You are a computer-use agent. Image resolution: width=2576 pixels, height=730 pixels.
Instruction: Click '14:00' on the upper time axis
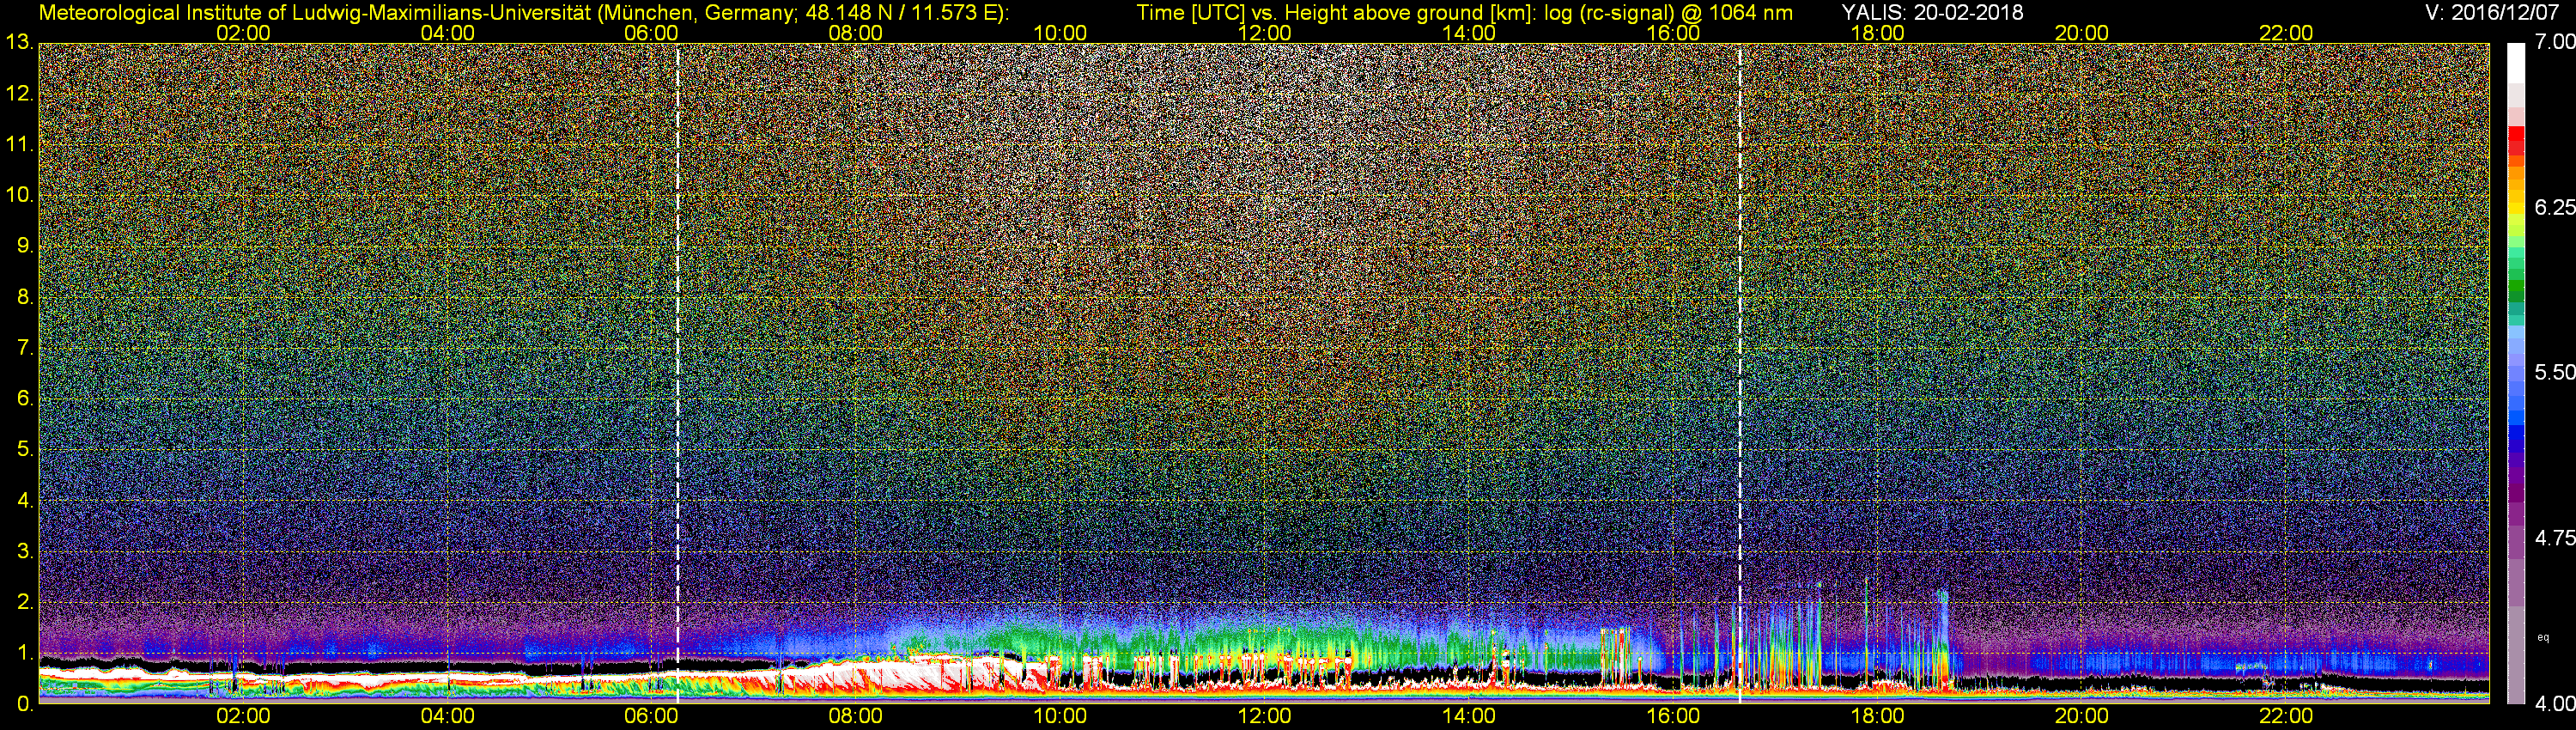[1469, 33]
